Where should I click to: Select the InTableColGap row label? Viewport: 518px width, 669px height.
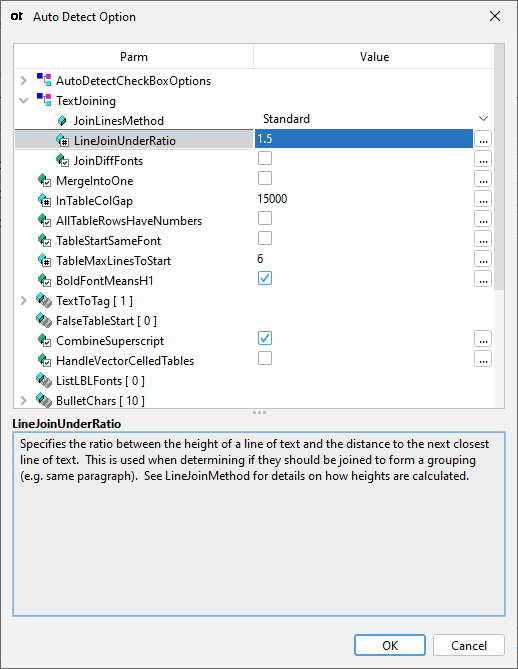click(x=94, y=201)
